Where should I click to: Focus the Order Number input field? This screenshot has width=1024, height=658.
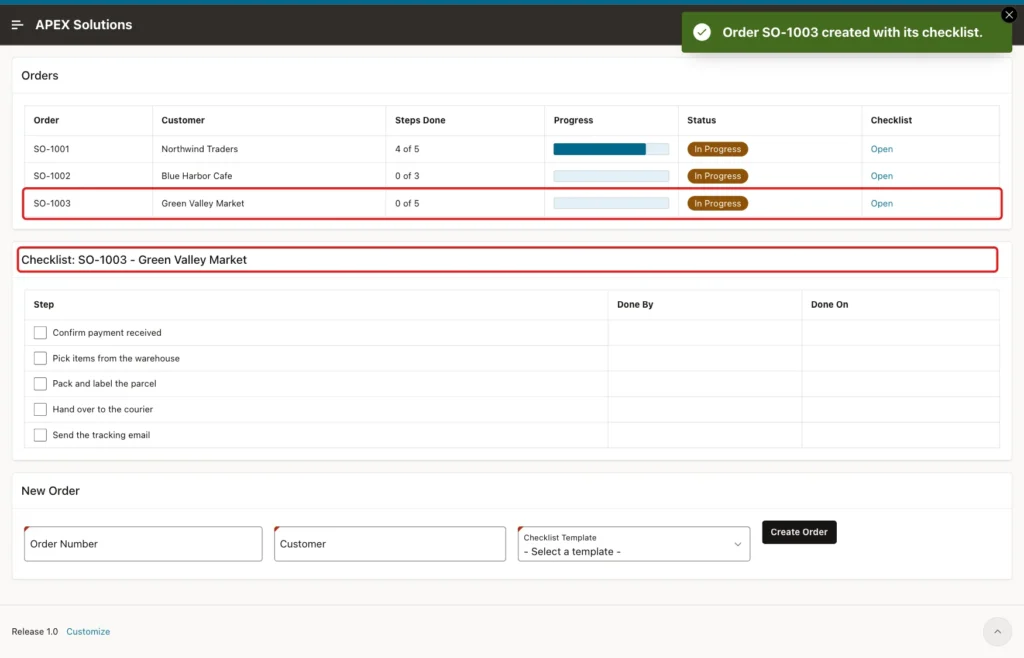pyautogui.click(x=143, y=544)
